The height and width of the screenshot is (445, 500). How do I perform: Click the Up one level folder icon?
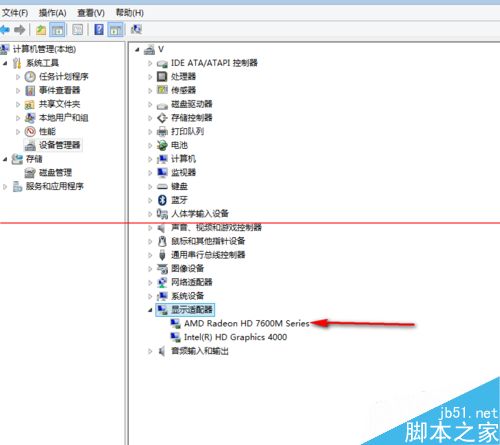pos(41,30)
